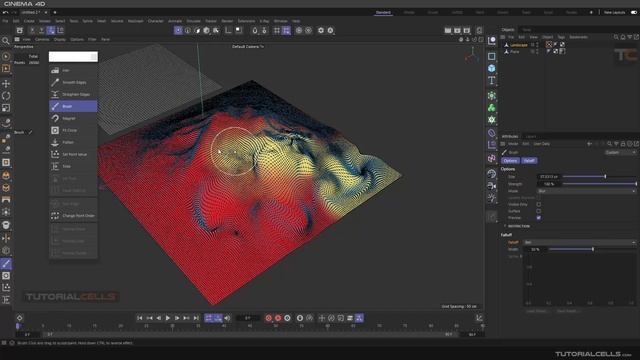Select the Move tool in left toolbar
640x360 pixels.
(x=6, y=83)
